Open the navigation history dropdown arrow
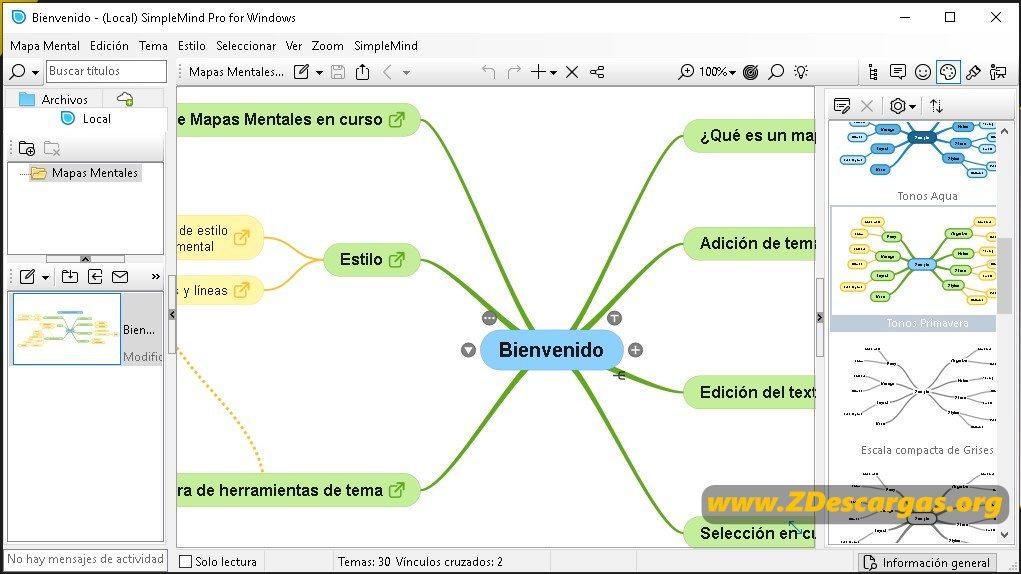The width and height of the screenshot is (1021, 574). tap(406, 73)
